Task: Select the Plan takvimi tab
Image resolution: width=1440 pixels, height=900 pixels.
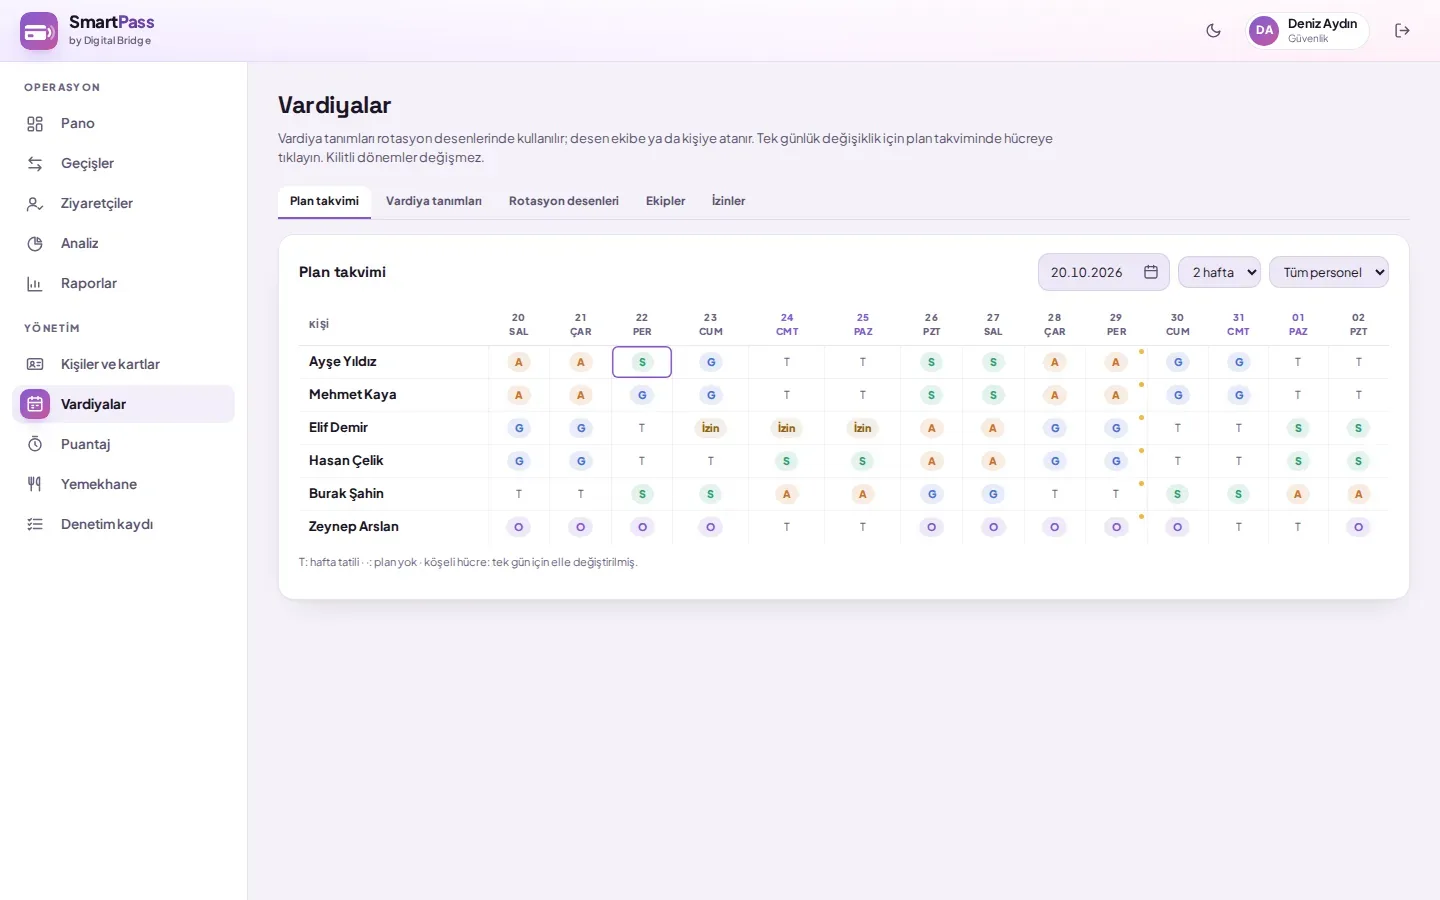Action: 324,201
